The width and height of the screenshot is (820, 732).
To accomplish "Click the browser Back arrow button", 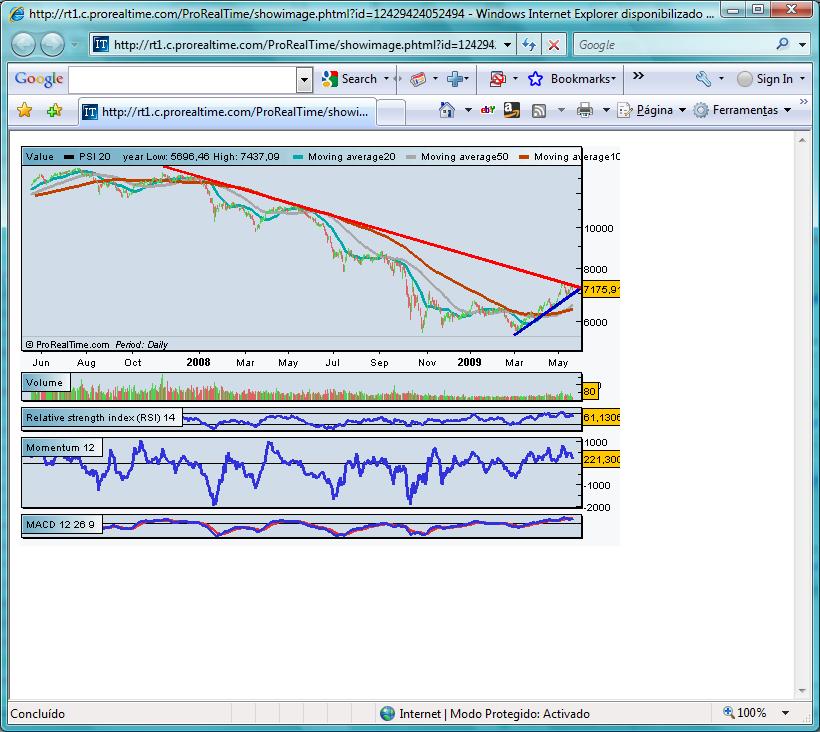I will [23, 44].
